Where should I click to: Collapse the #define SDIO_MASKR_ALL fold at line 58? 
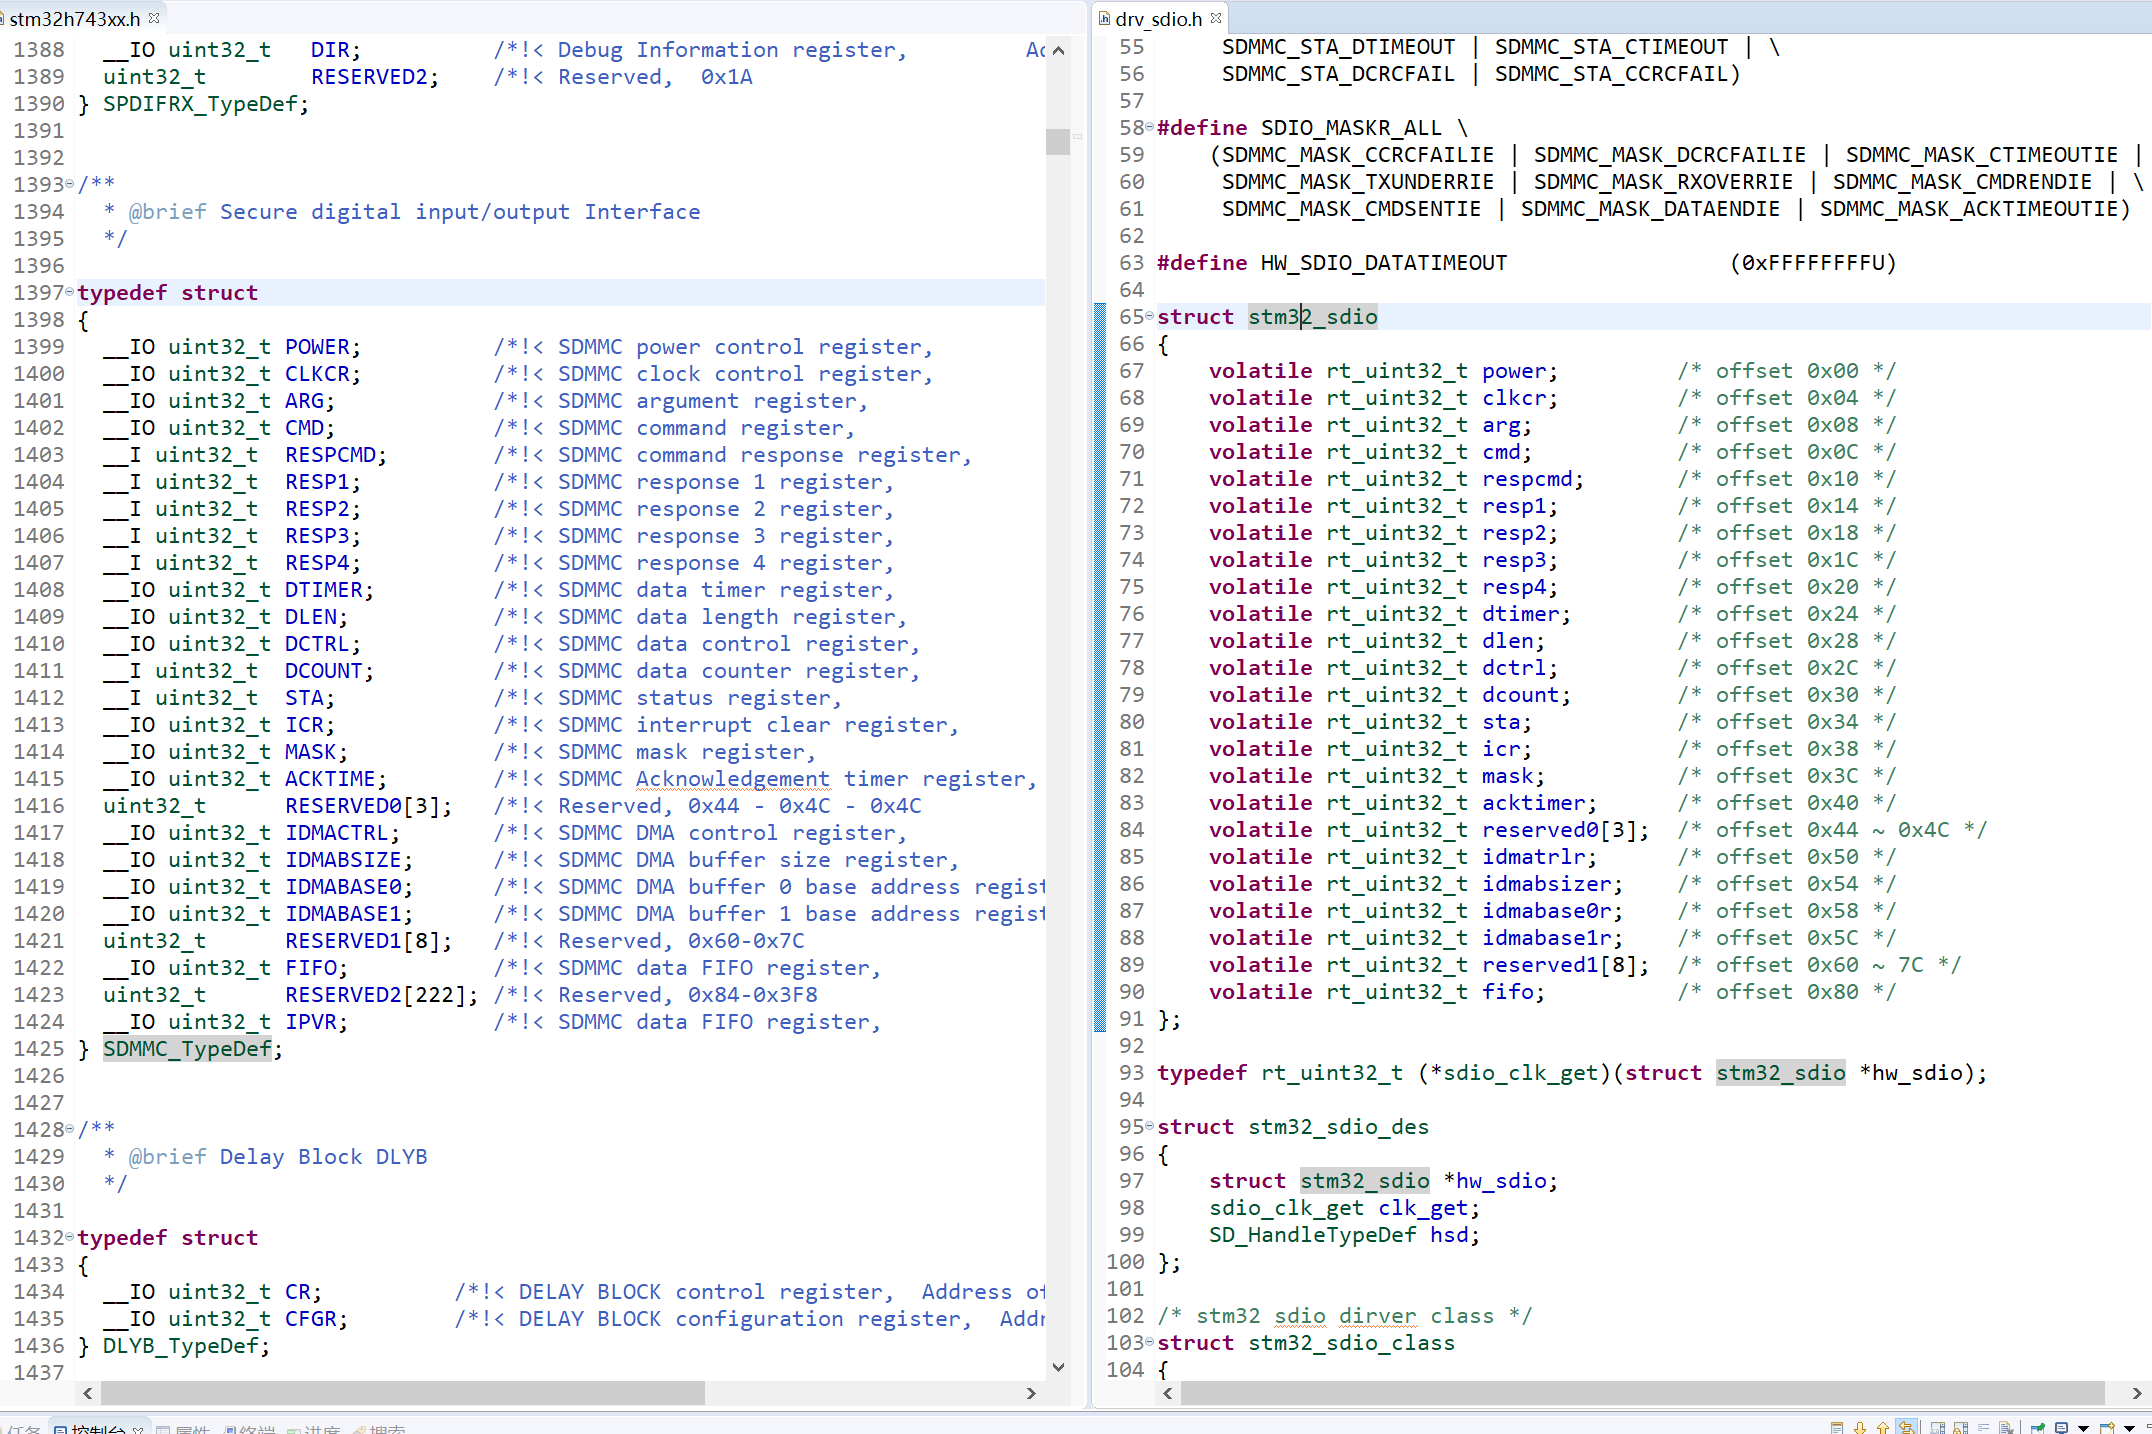coord(1150,127)
